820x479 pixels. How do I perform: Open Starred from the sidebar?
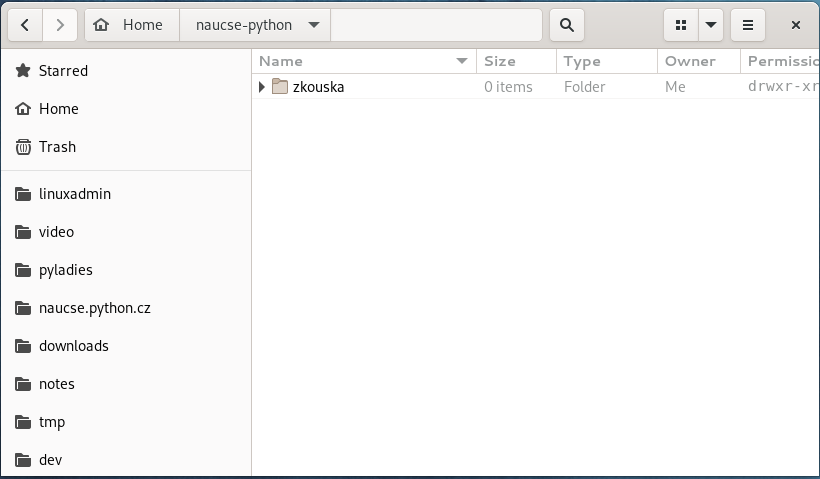(x=63, y=71)
